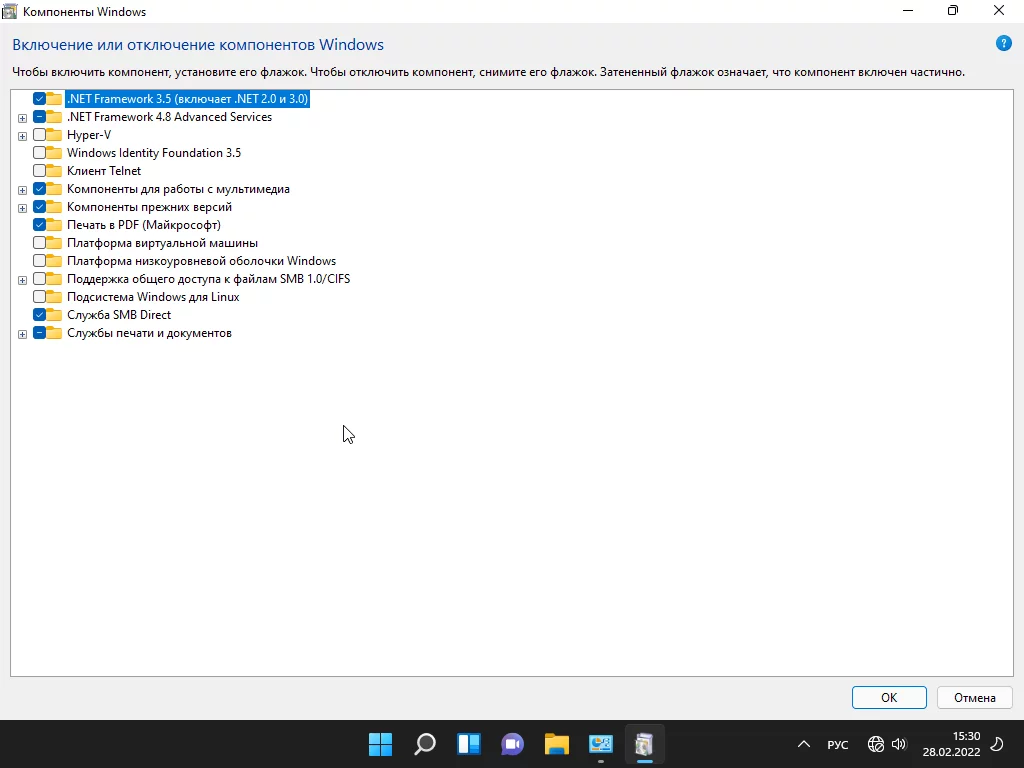Click folder icon of Служба SMB Direct
The height and width of the screenshot is (768, 1024).
pyautogui.click(x=55, y=315)
